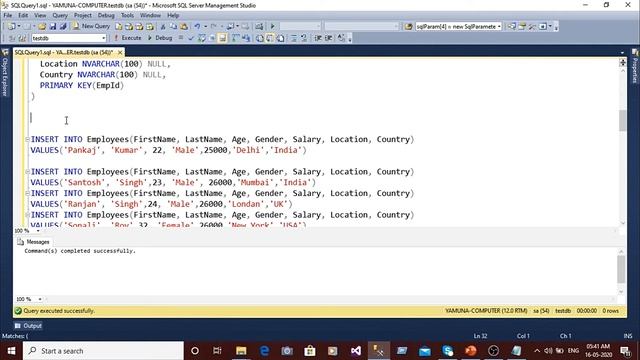Screen dimensions: 640x360
Task: Click the editor split bar handle
Action: (x=622, y=62)
